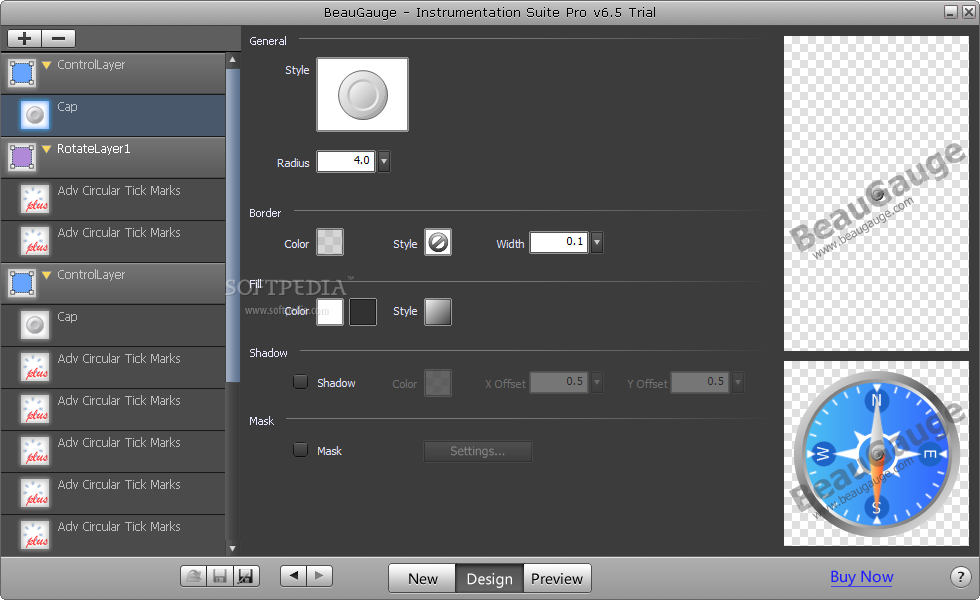Click the plus button to add a layer
The height and width of the screenshot is (600, 980).
24,39
